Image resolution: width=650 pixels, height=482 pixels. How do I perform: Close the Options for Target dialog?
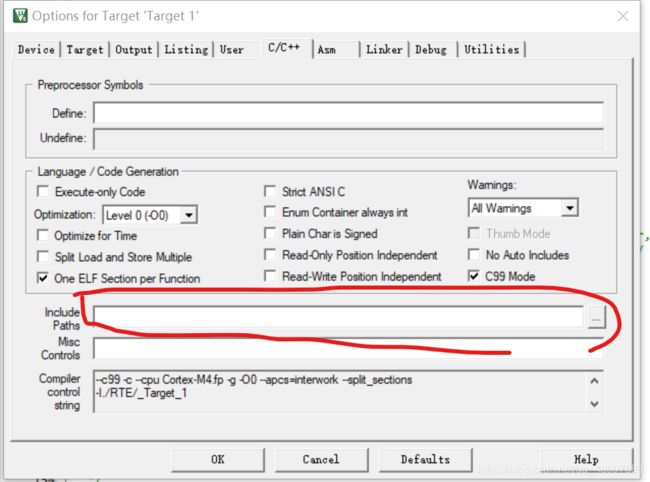click(x=623, y=16)
